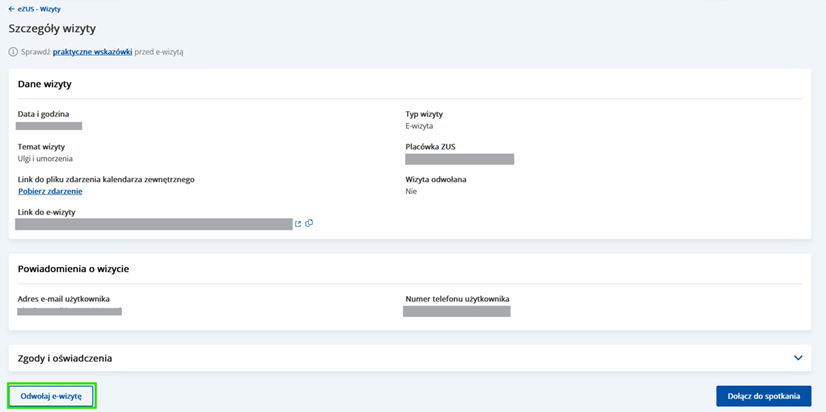826x412 pixels.
Task: Click the redacted user phone number value
Action: (456, 312)
